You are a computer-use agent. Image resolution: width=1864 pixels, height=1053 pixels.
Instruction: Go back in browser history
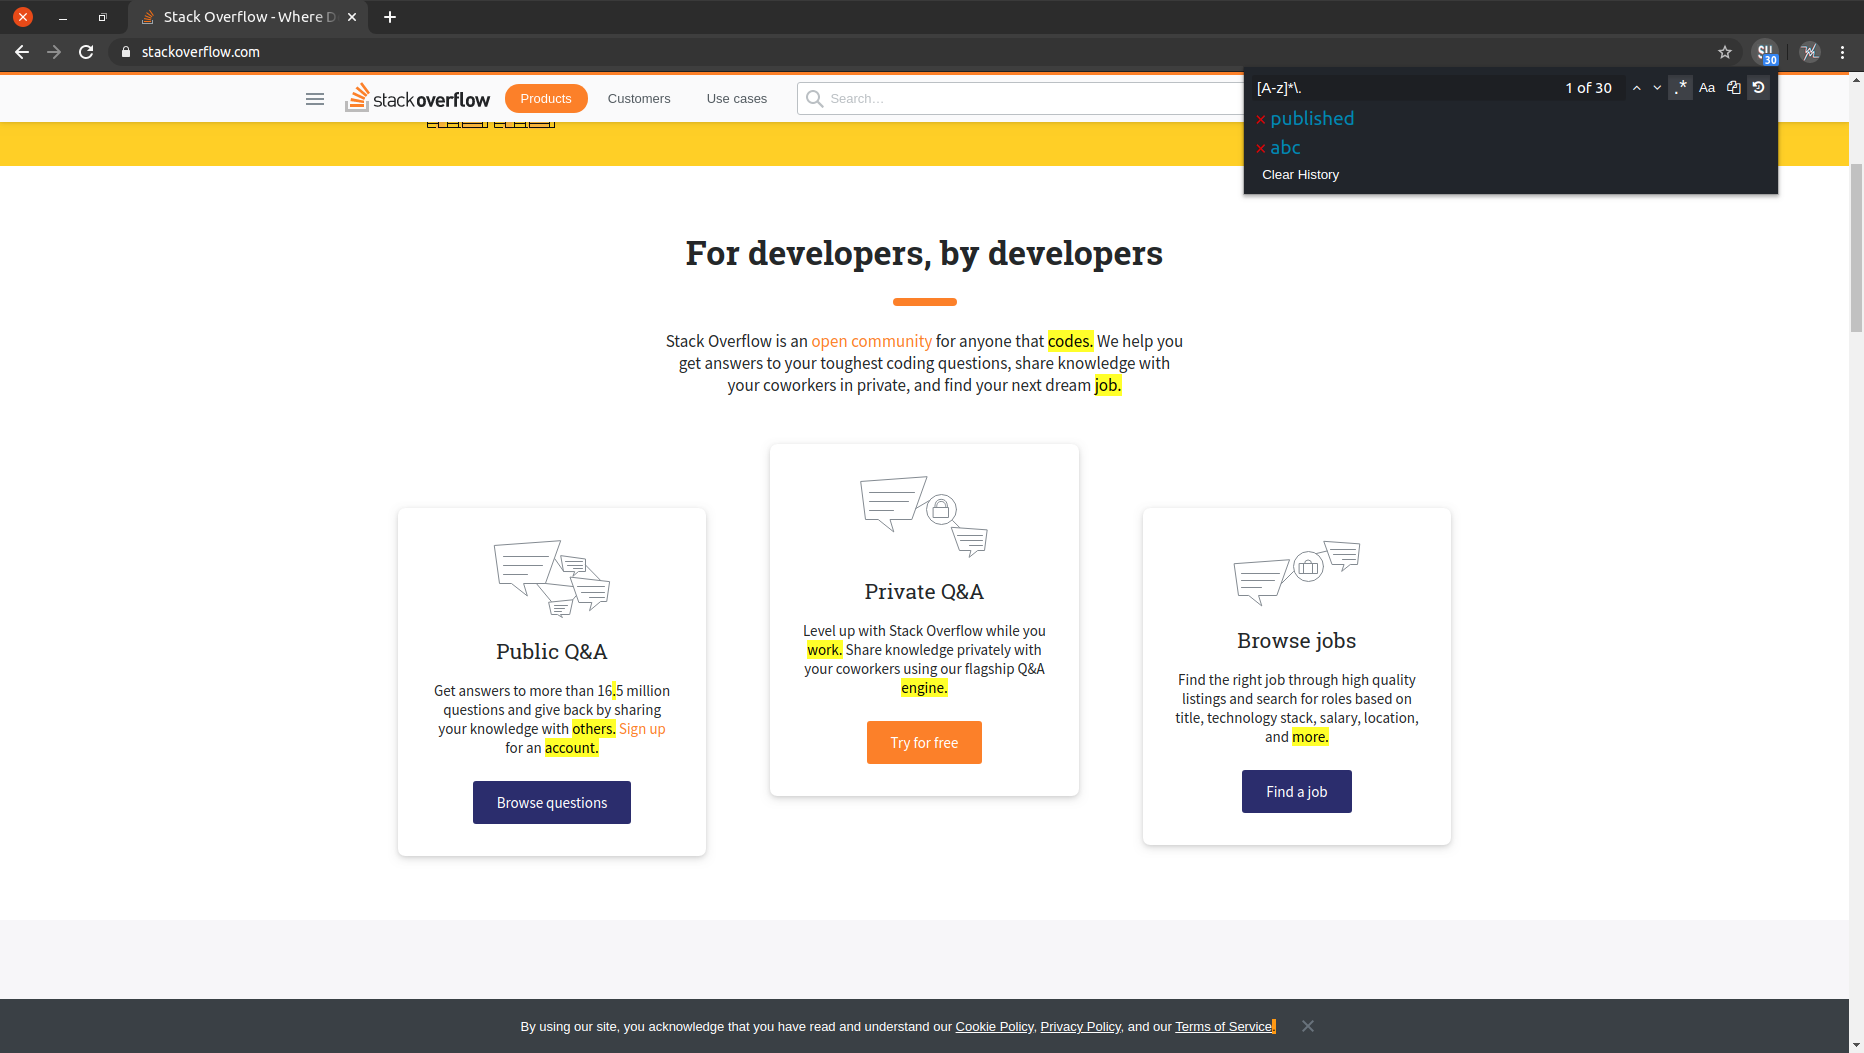(x=22, y=52)
